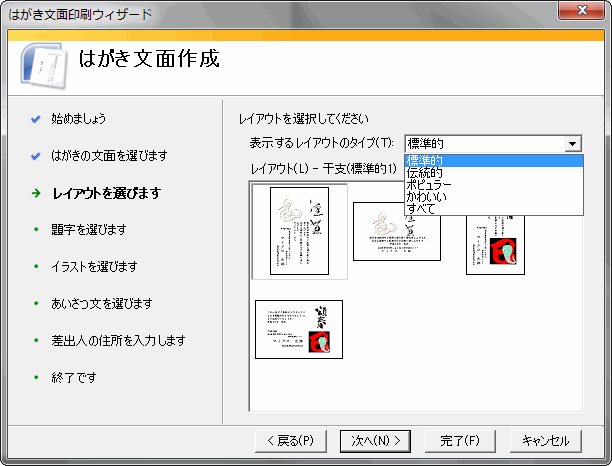This screenshot has height=466, width=612.
Task: Click green arrow icon beside レイアウトを選びます
Action: (x=36, y=193)
